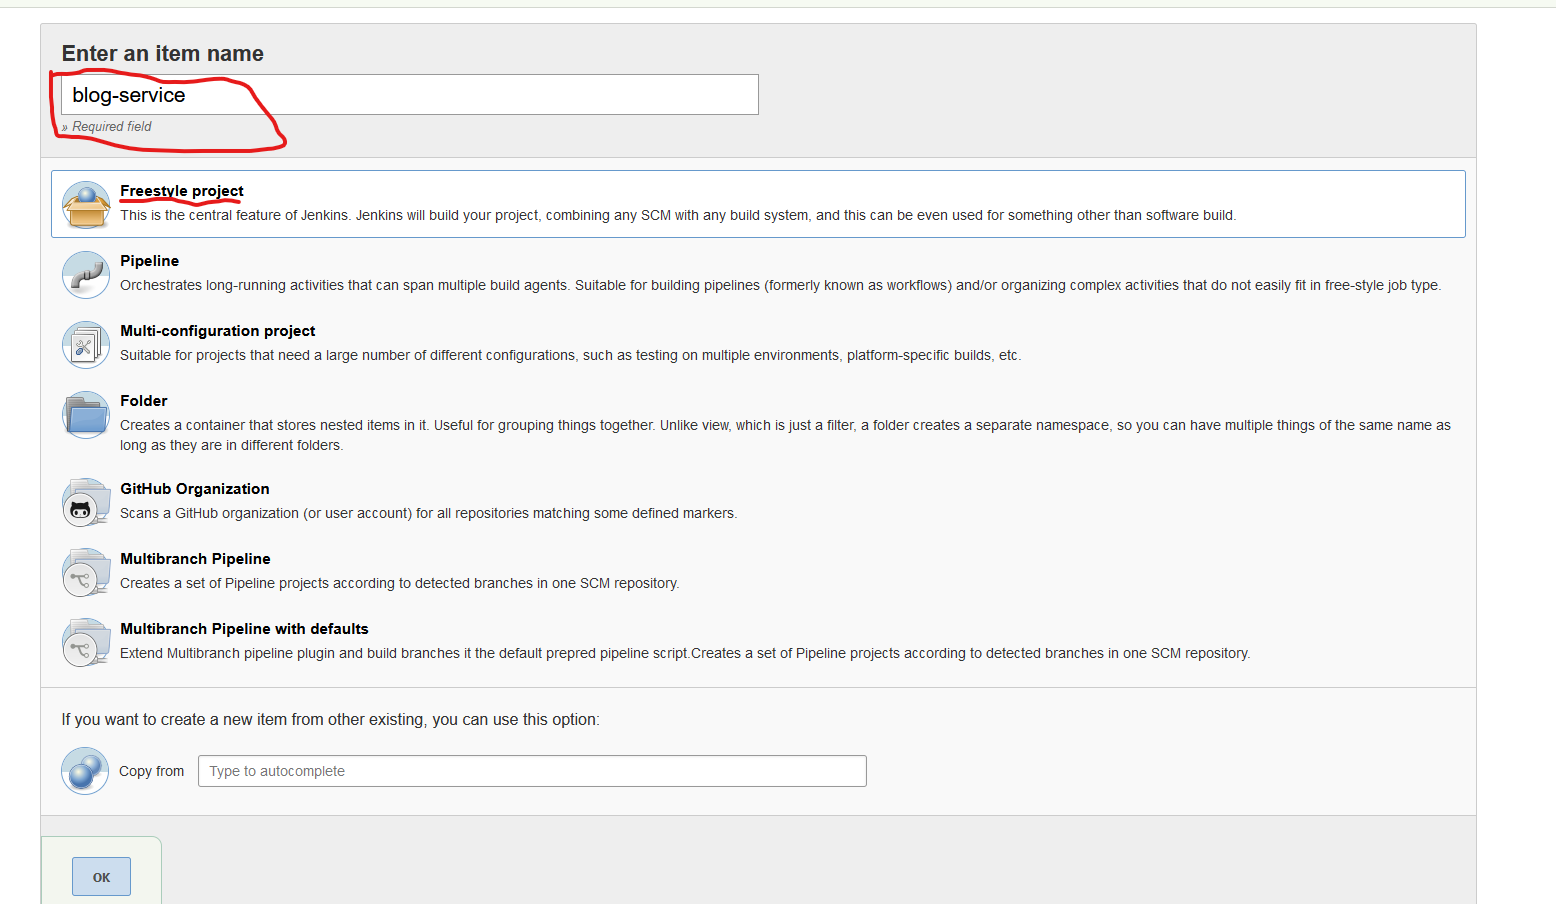The image size is (1556, 904).
Task: Select the Pipeline item type title
Action: coord(150,261)
